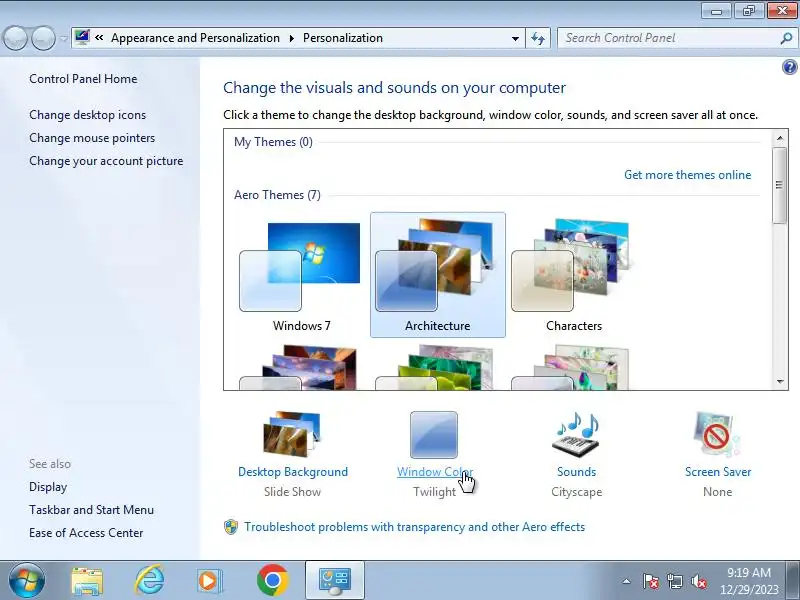Select the Landscapes theme thumbnail in the second row
Viewport: 800px width, 600px height.
pyautogui.click(x=298, y=367)
